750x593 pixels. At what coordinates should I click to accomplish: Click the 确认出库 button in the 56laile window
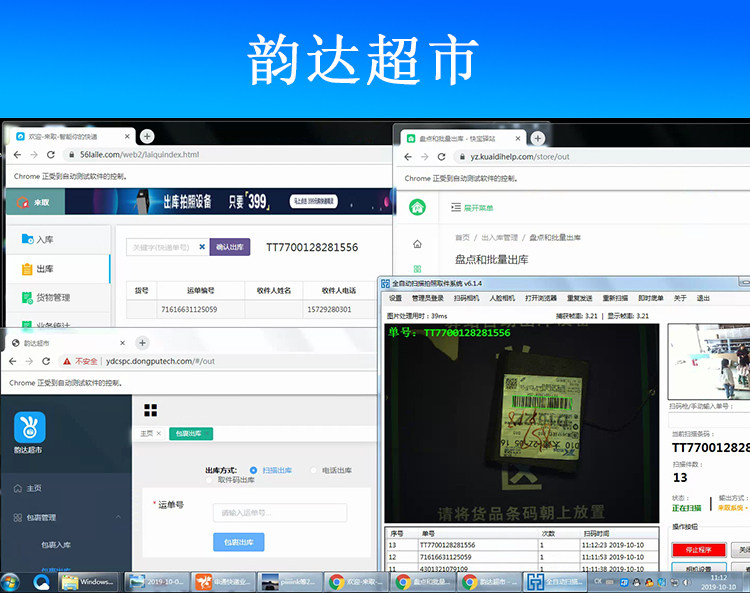coord(230,247)
